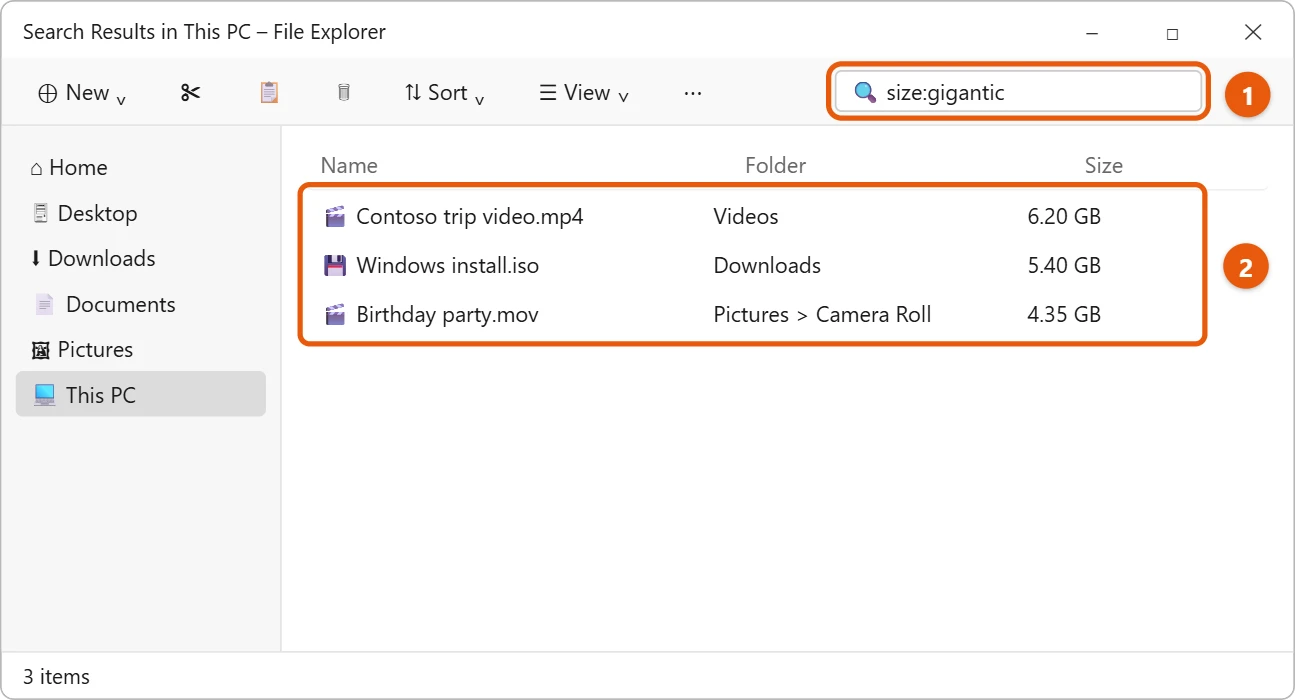This screenshot has height=700, width=1295.
Task: Click the This PC monitor icon
Action: 45,395
